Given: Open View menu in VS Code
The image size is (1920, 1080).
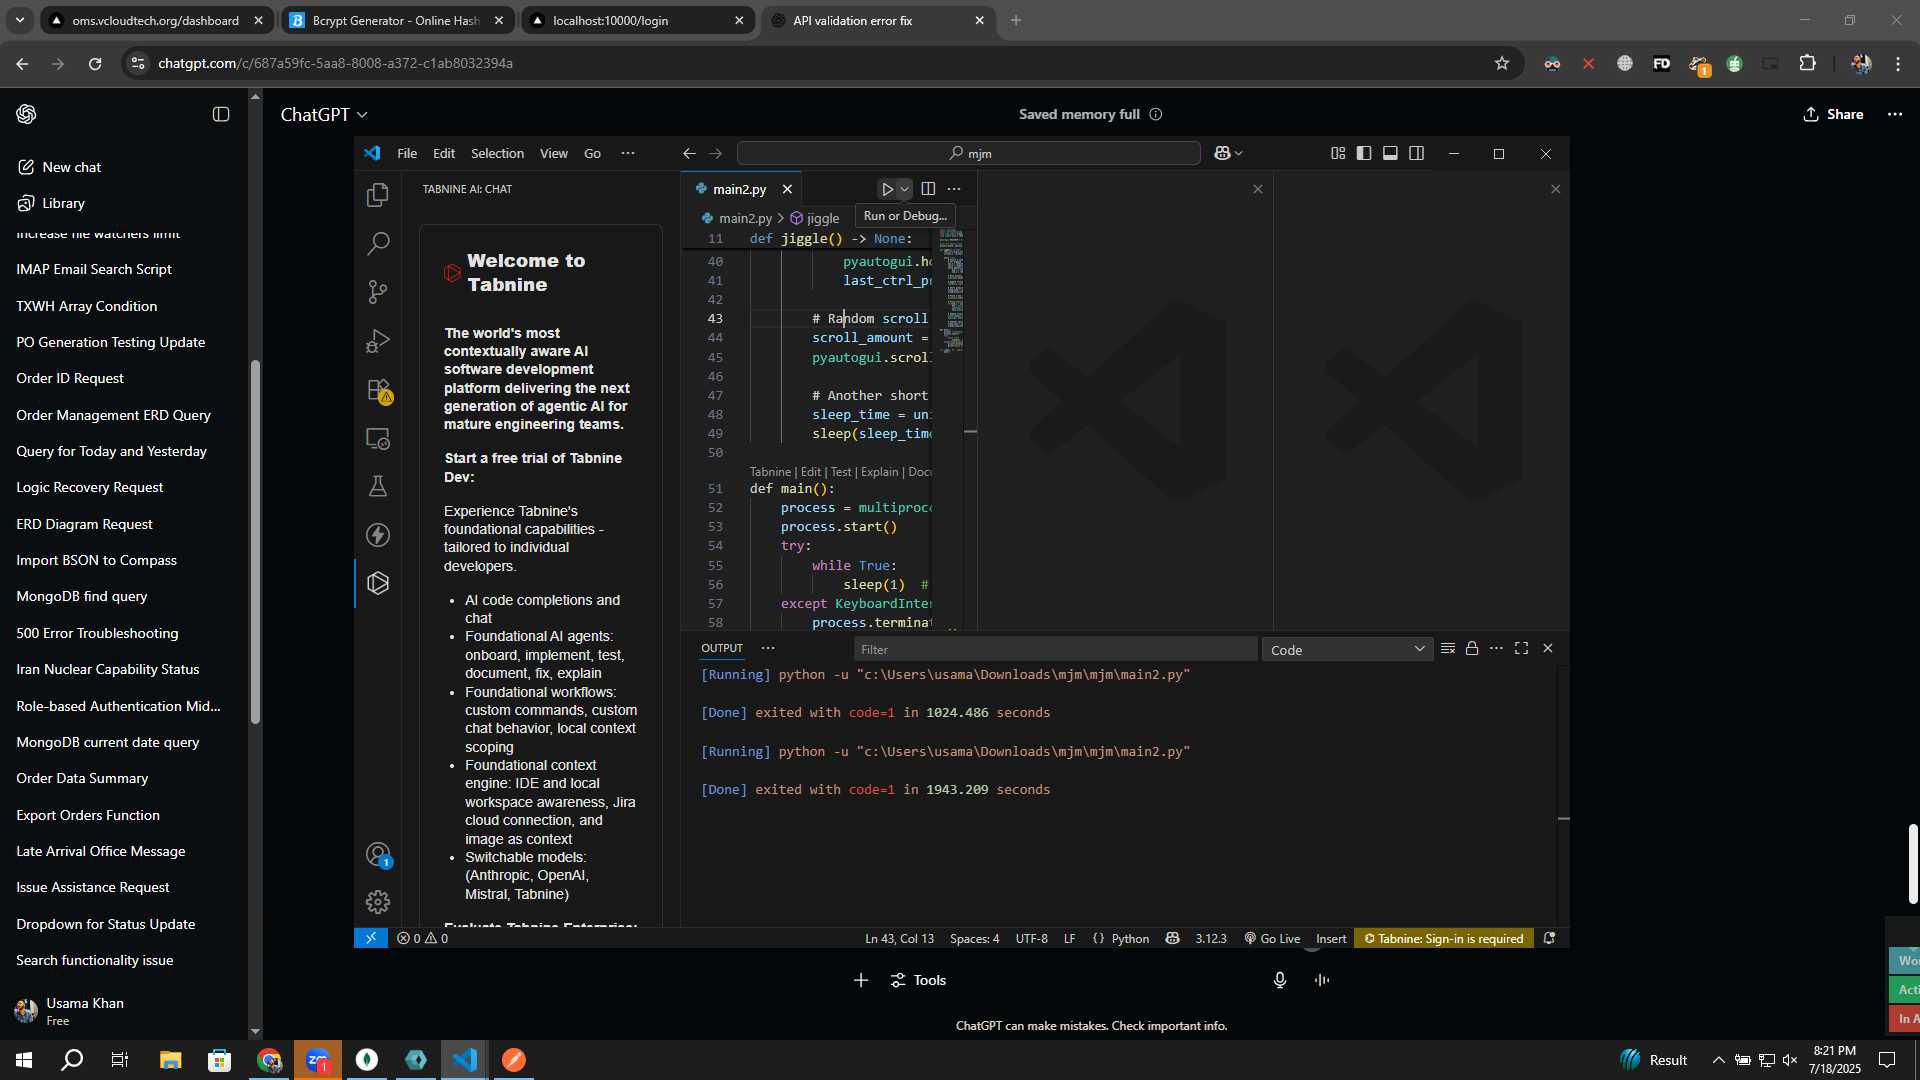Looking at the screenshot, I should click(x=553, y=153).
